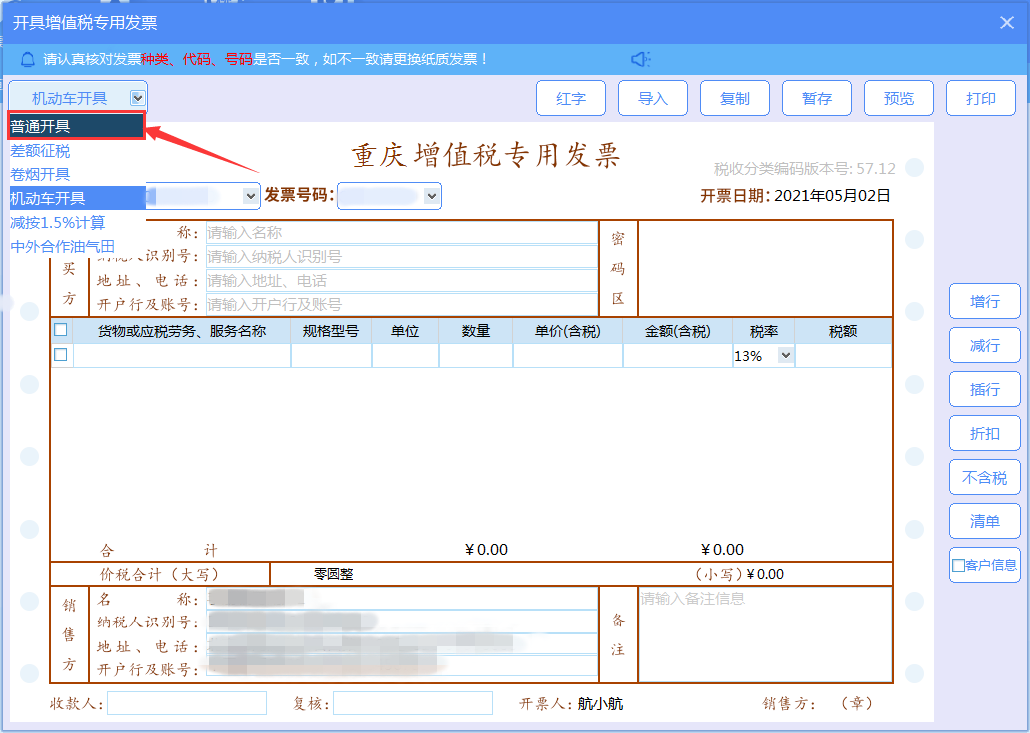The width and height of the screenshot is (1030, 733).
Task: Open the 发票号码 dropdown
Action: coord(432,197)
